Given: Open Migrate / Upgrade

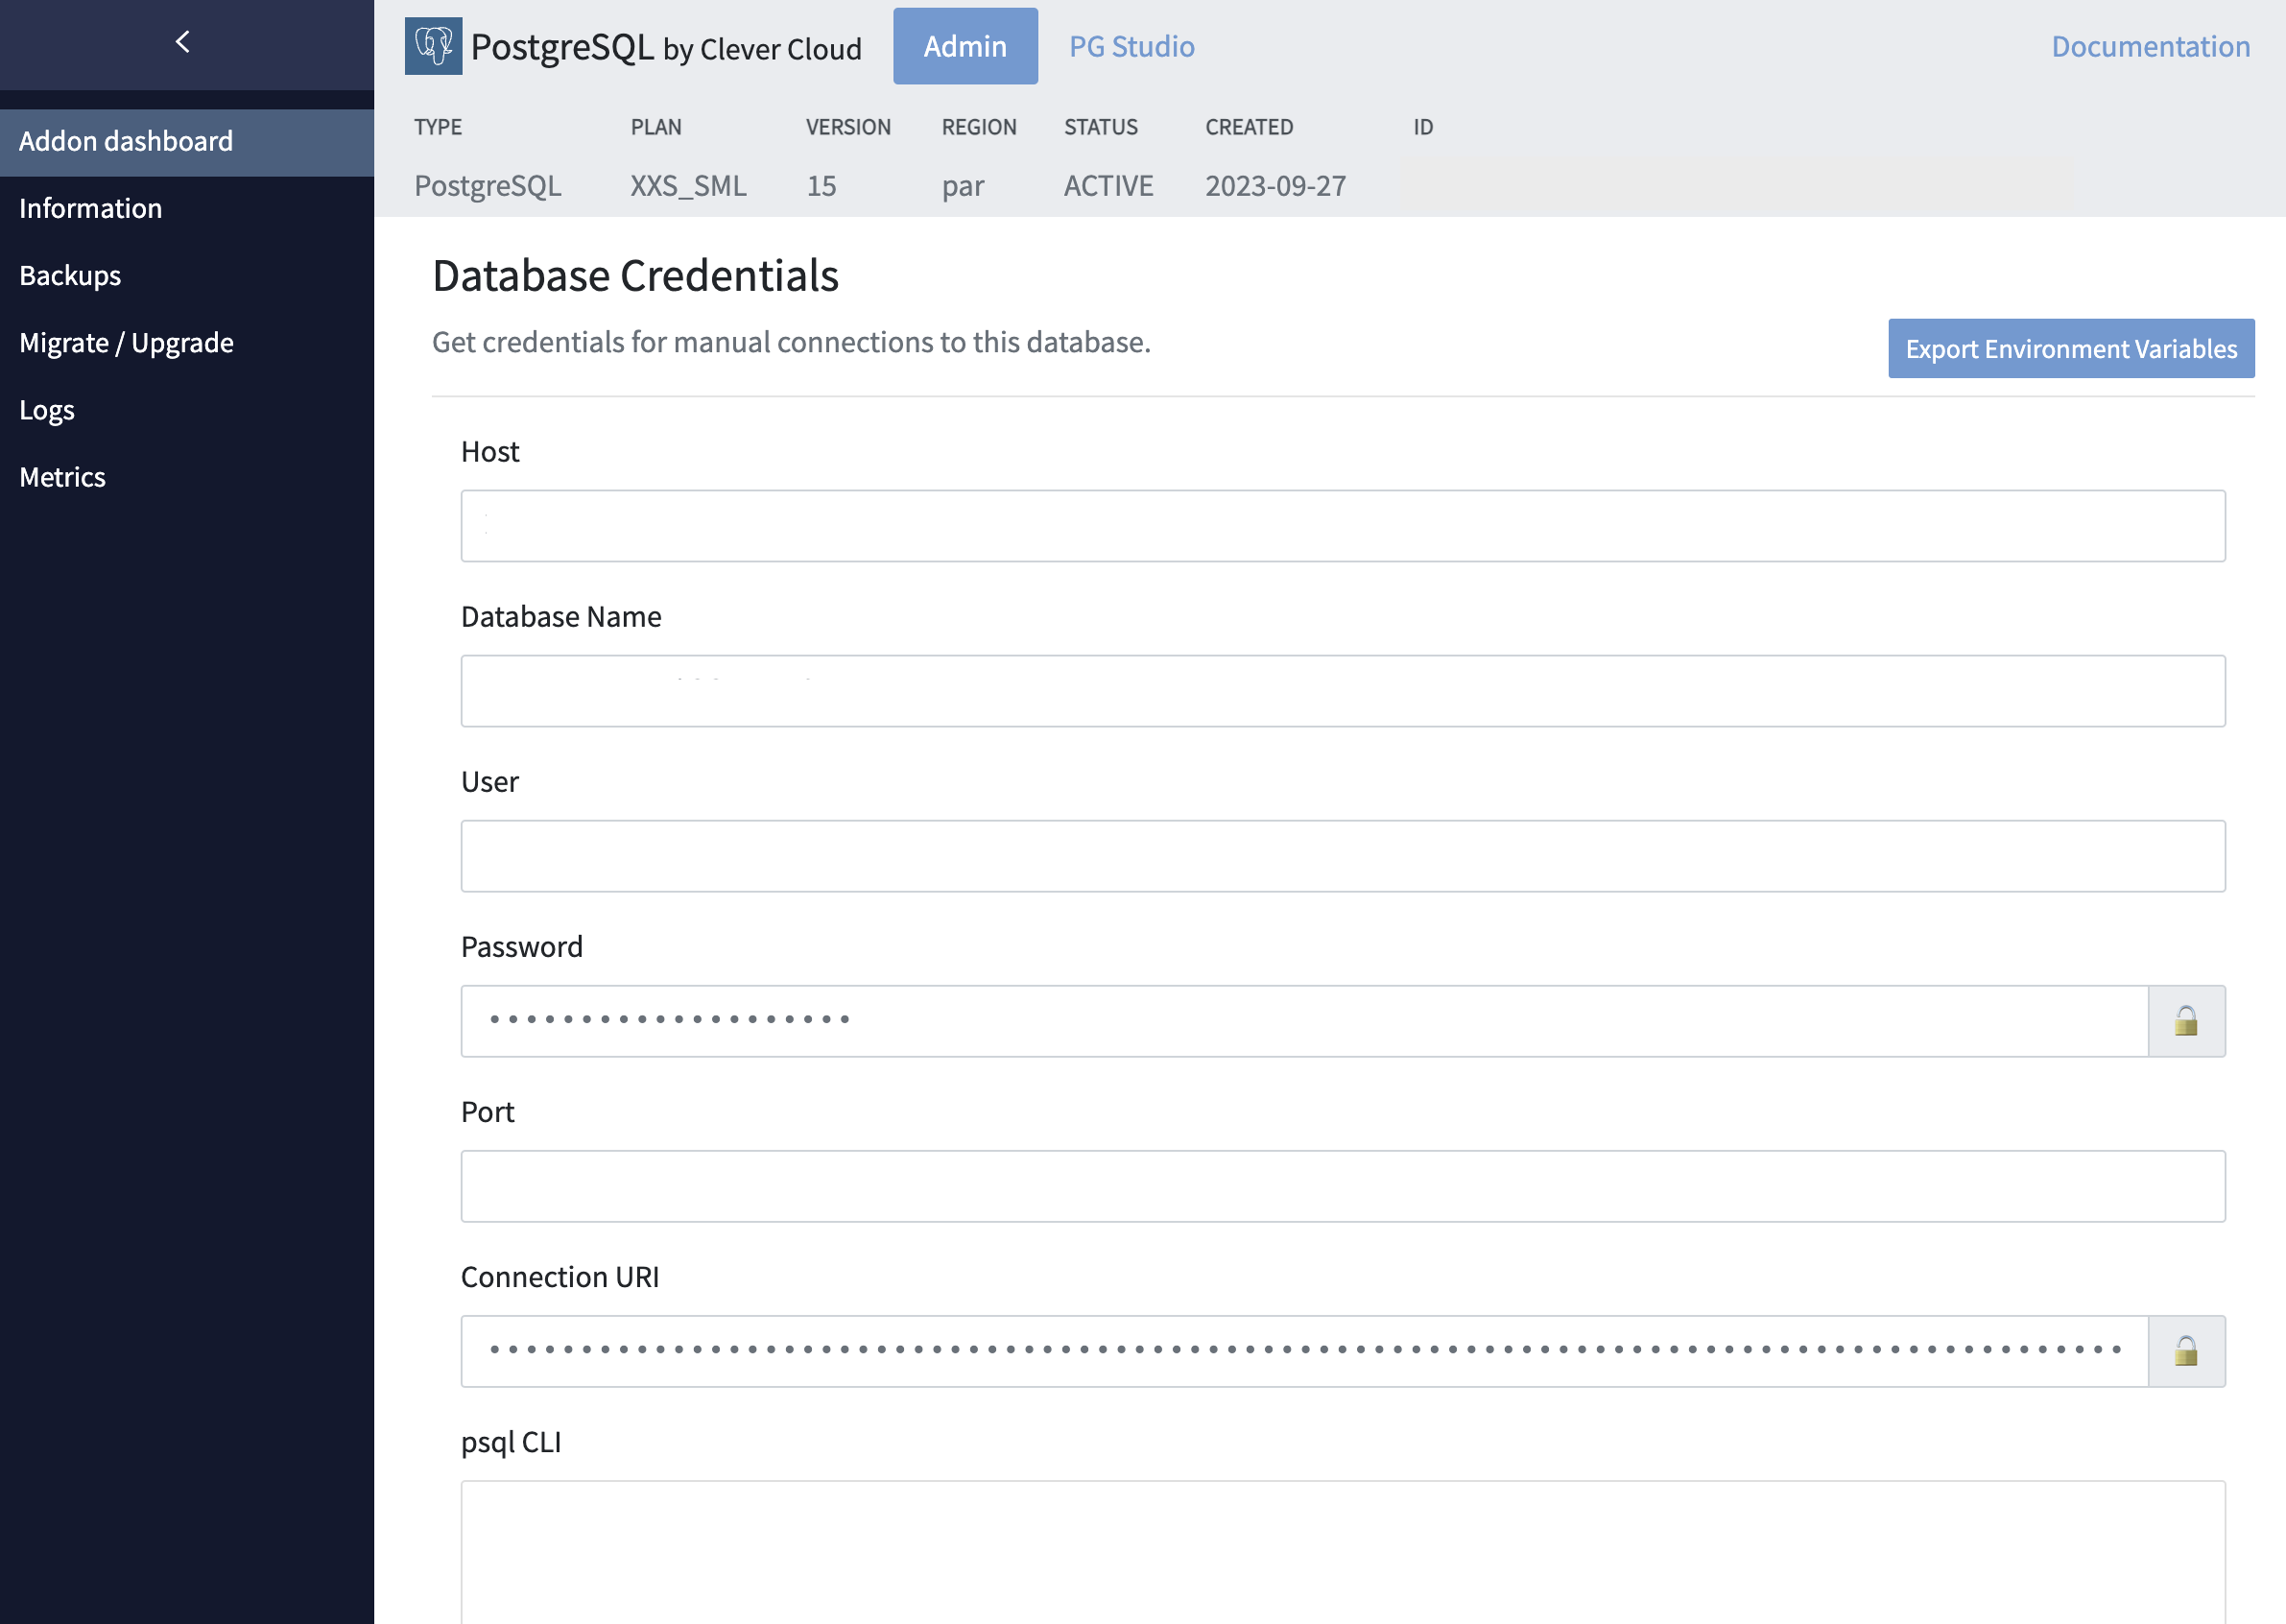Looking at the screenshot, I should pos(127,342).
